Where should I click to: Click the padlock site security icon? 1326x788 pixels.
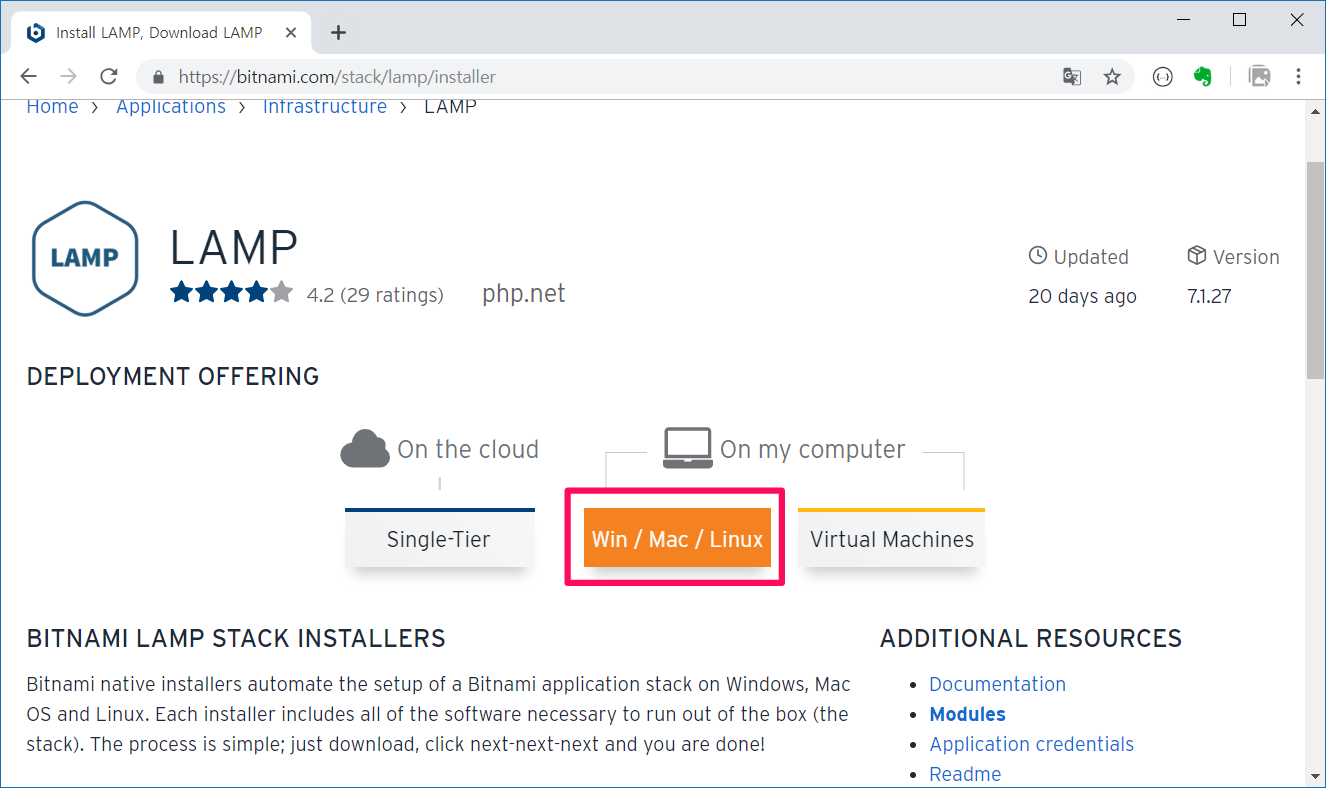157,77
